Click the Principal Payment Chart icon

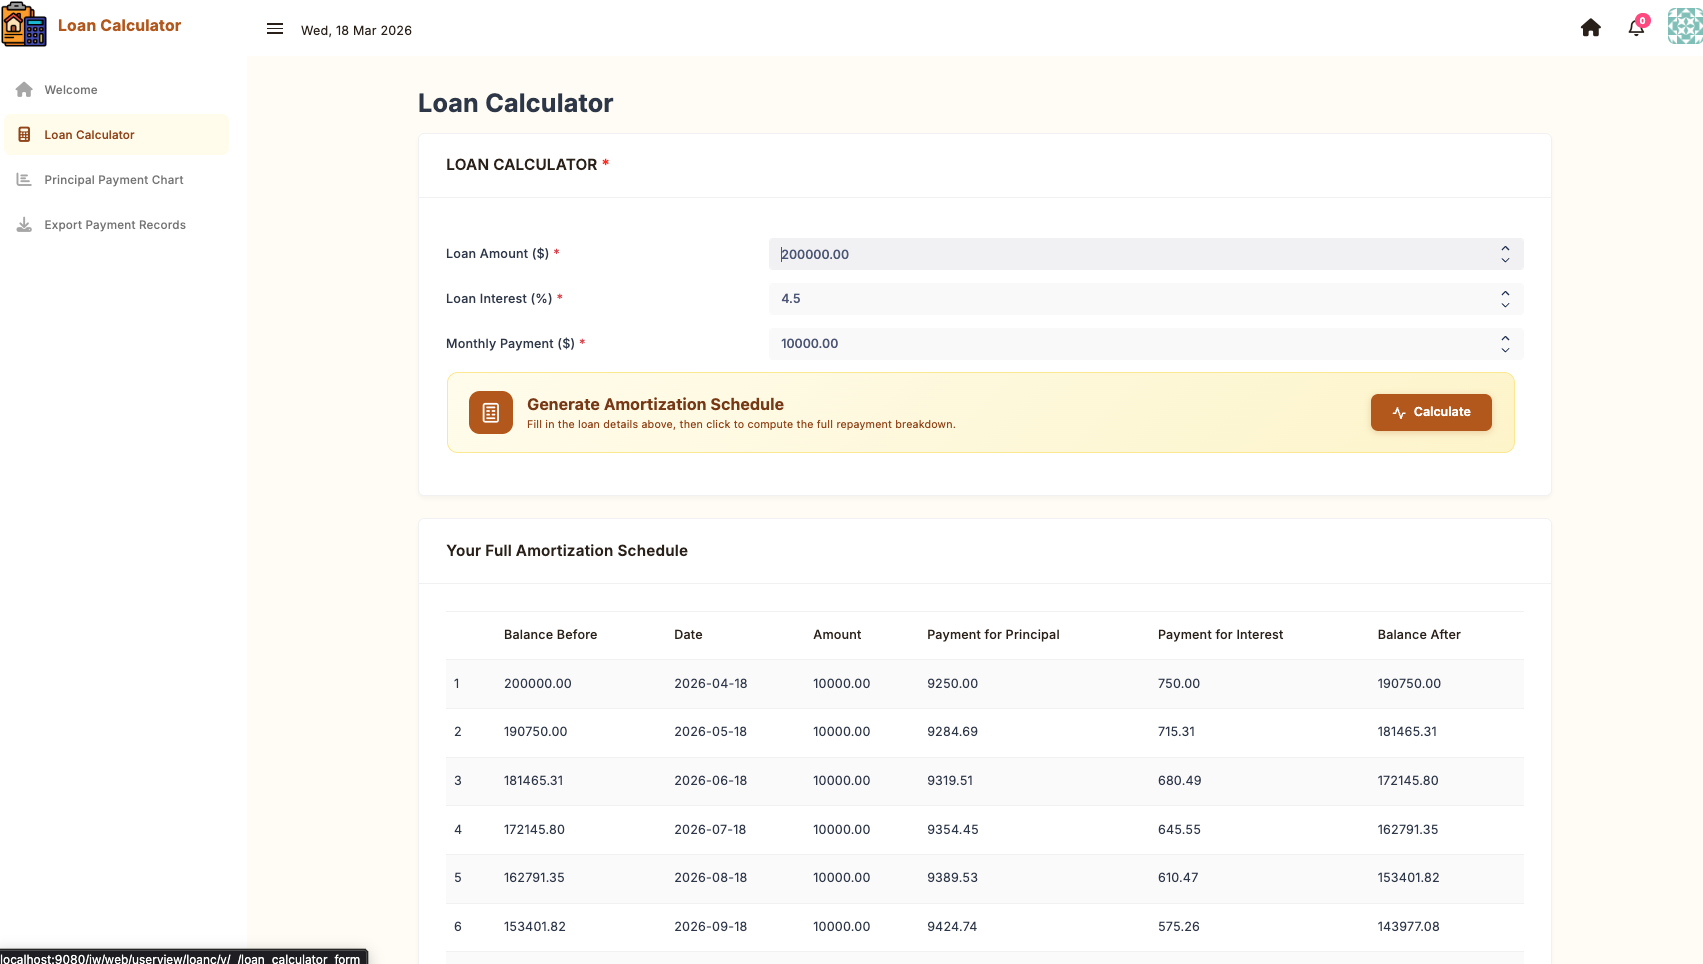coord(24,180)
